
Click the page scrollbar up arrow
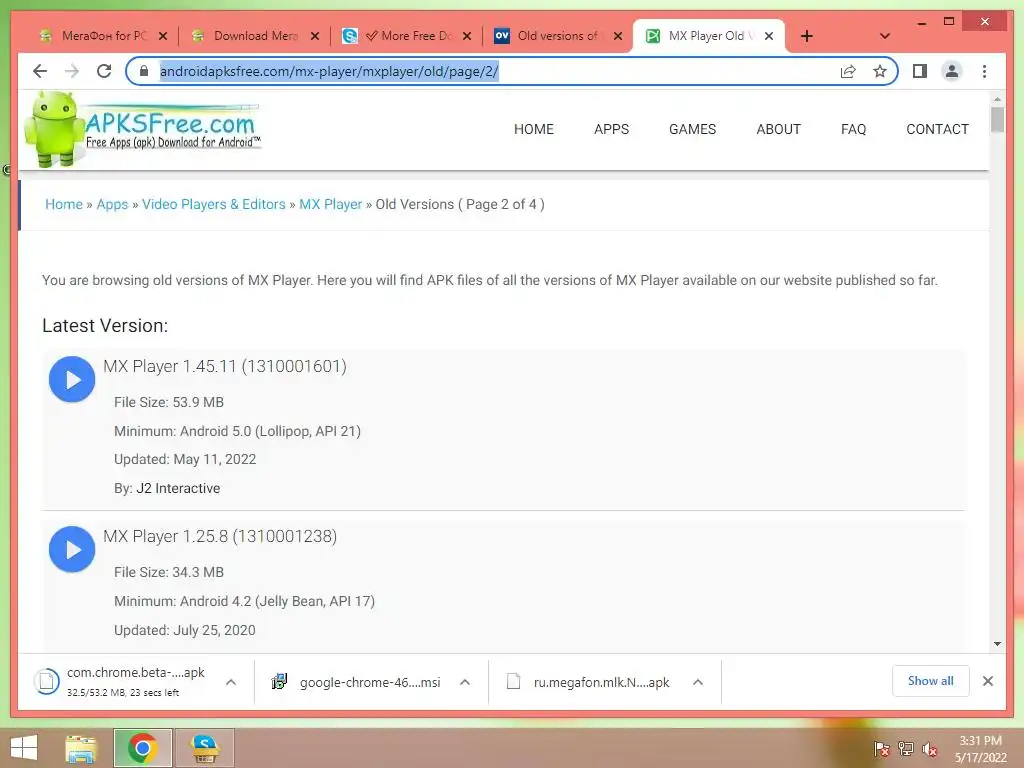click(997, 99)
